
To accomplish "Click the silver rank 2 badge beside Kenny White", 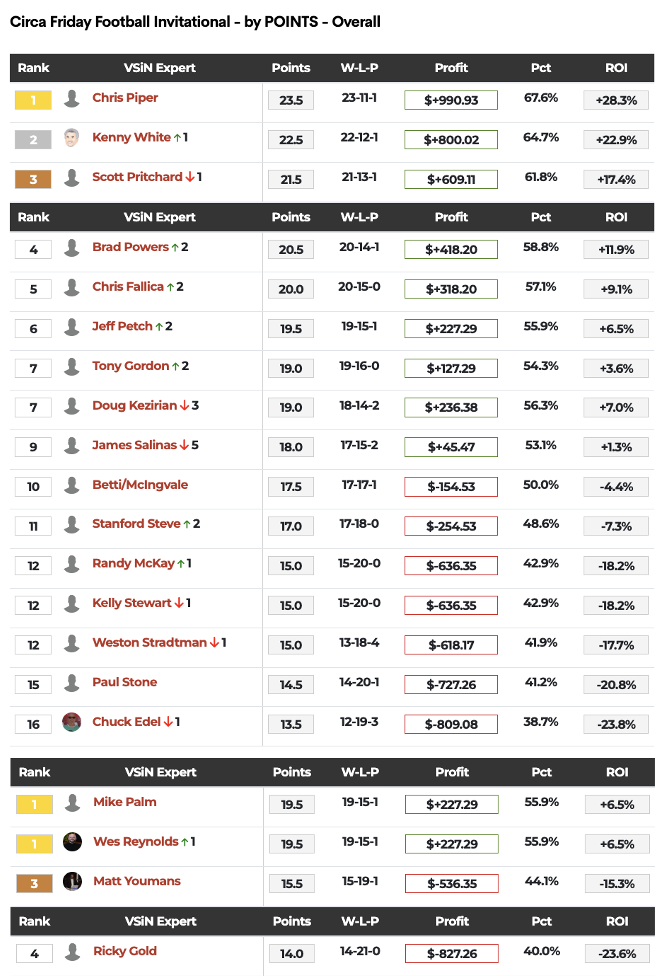I will [x=33, y=140].
